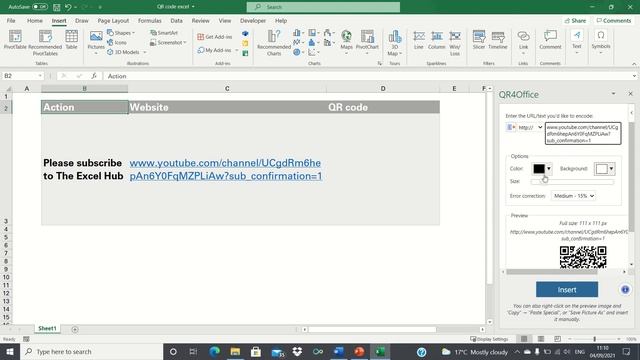The width and height of the screenshot is (640, 360).
Task: Open Recommended Charts
Action: click(x=274, y=42)
